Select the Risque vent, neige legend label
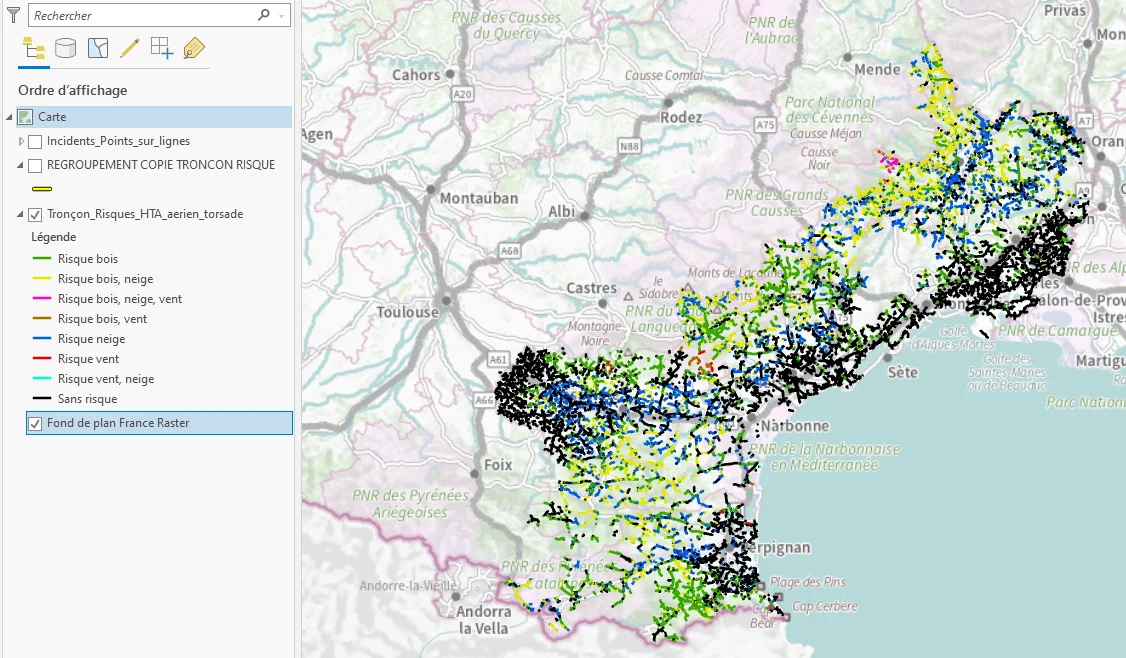The width and height of the screenshot is (1126, 658). click(x=106, y=379)
